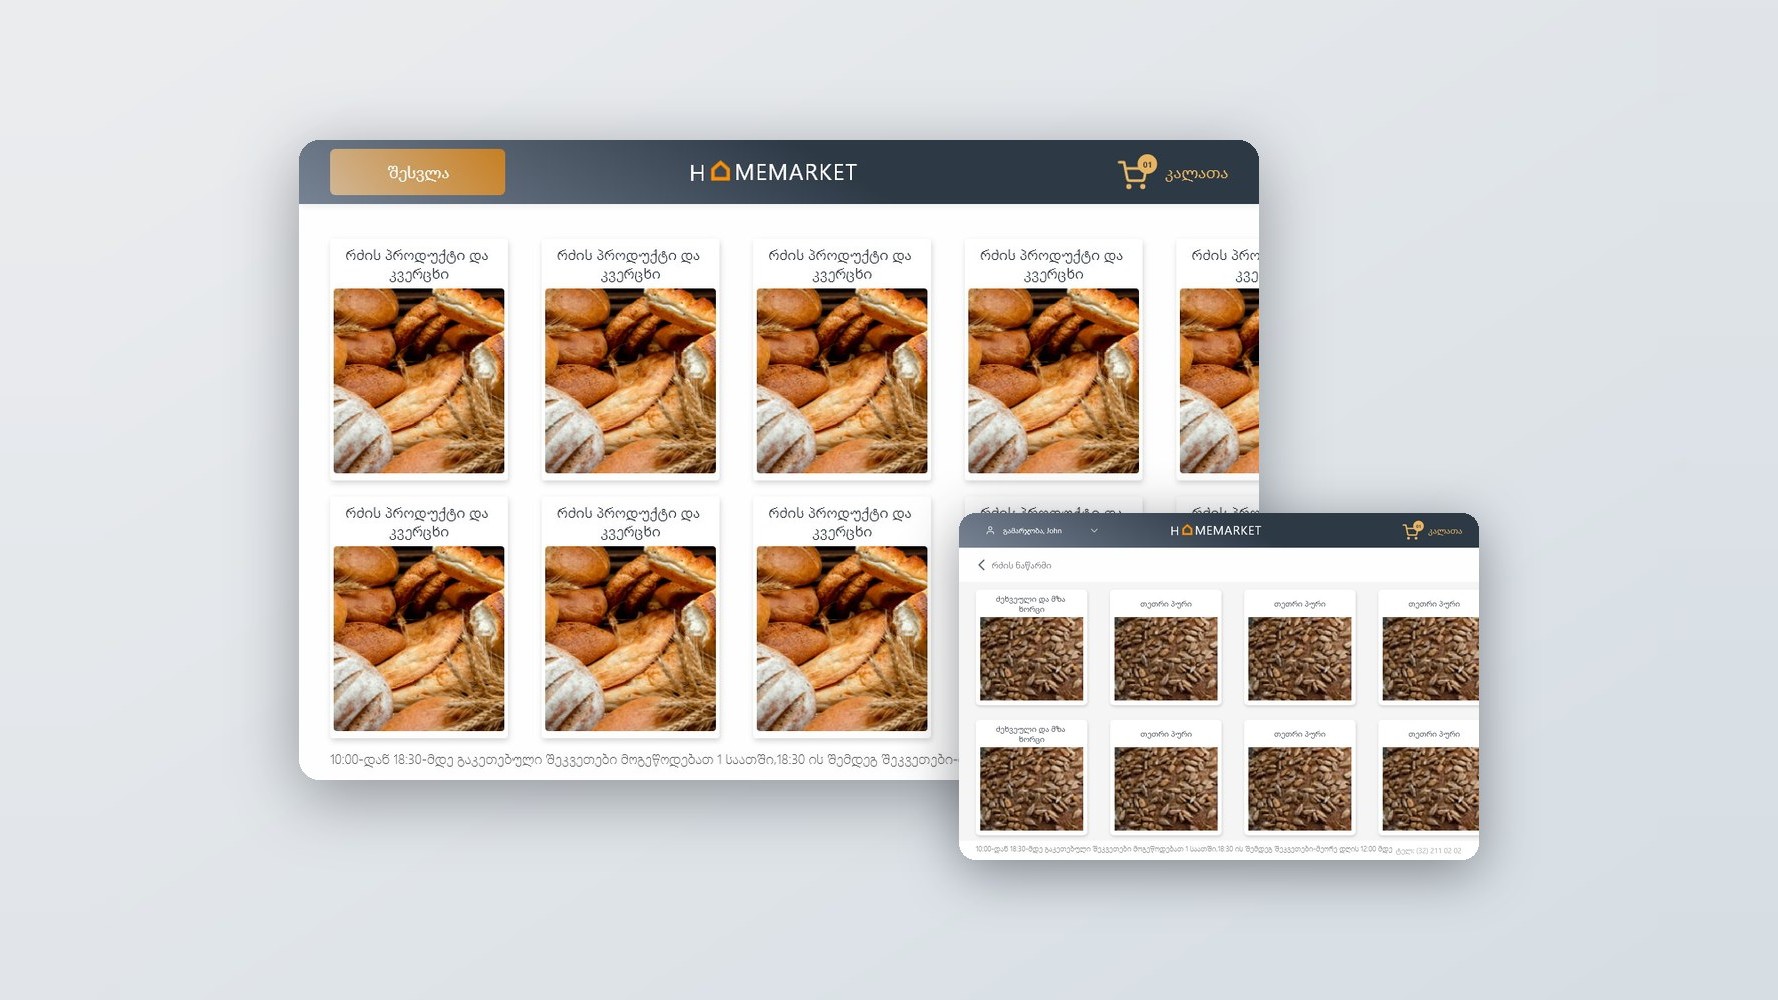Select first ქეხვეული და მზა ხორცი product card
The width and height of the screenshot is (1778, 1000).
[x=1031, y=647]
